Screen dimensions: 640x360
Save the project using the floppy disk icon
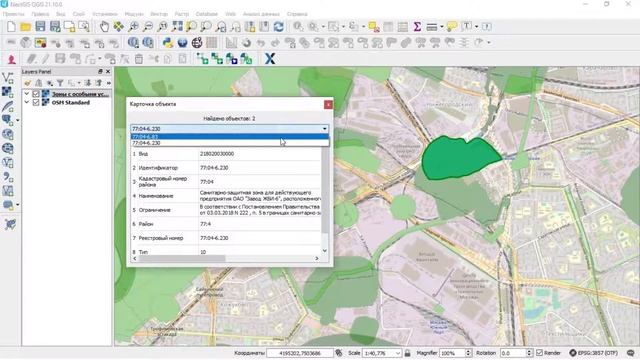[x=40, y=27]
